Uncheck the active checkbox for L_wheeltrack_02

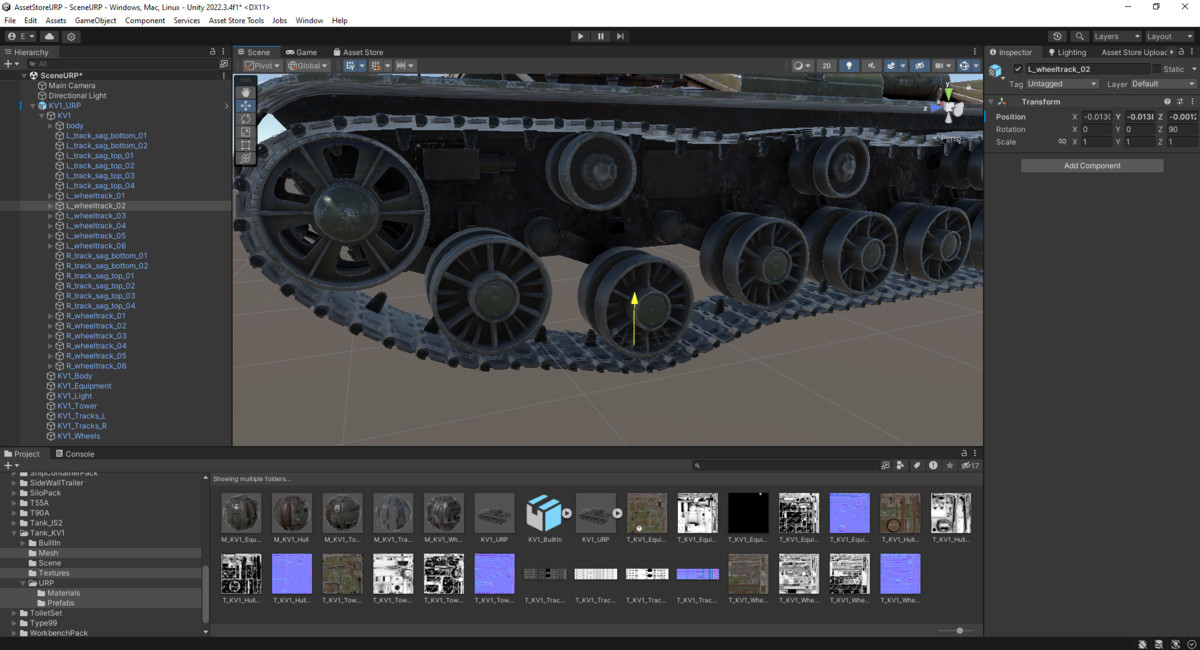(1017, 69)
